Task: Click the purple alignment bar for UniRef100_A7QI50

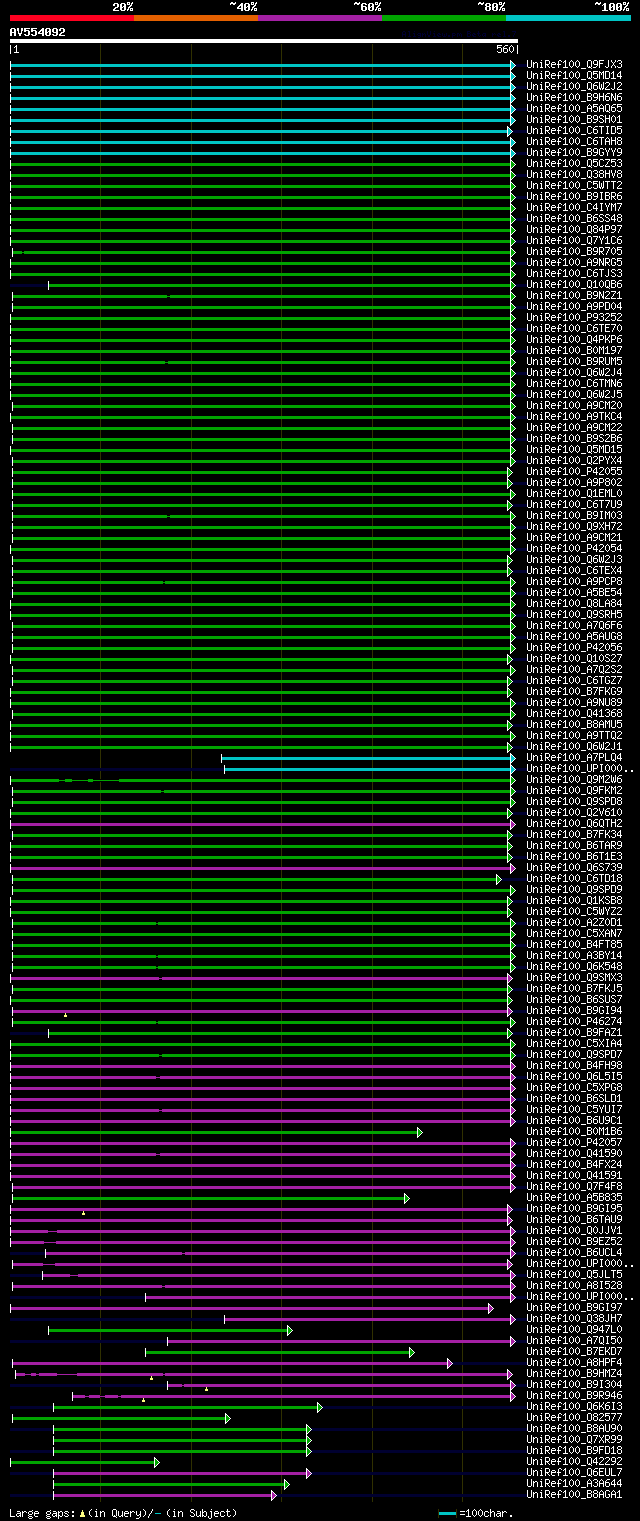Action: pos(341,1340)
